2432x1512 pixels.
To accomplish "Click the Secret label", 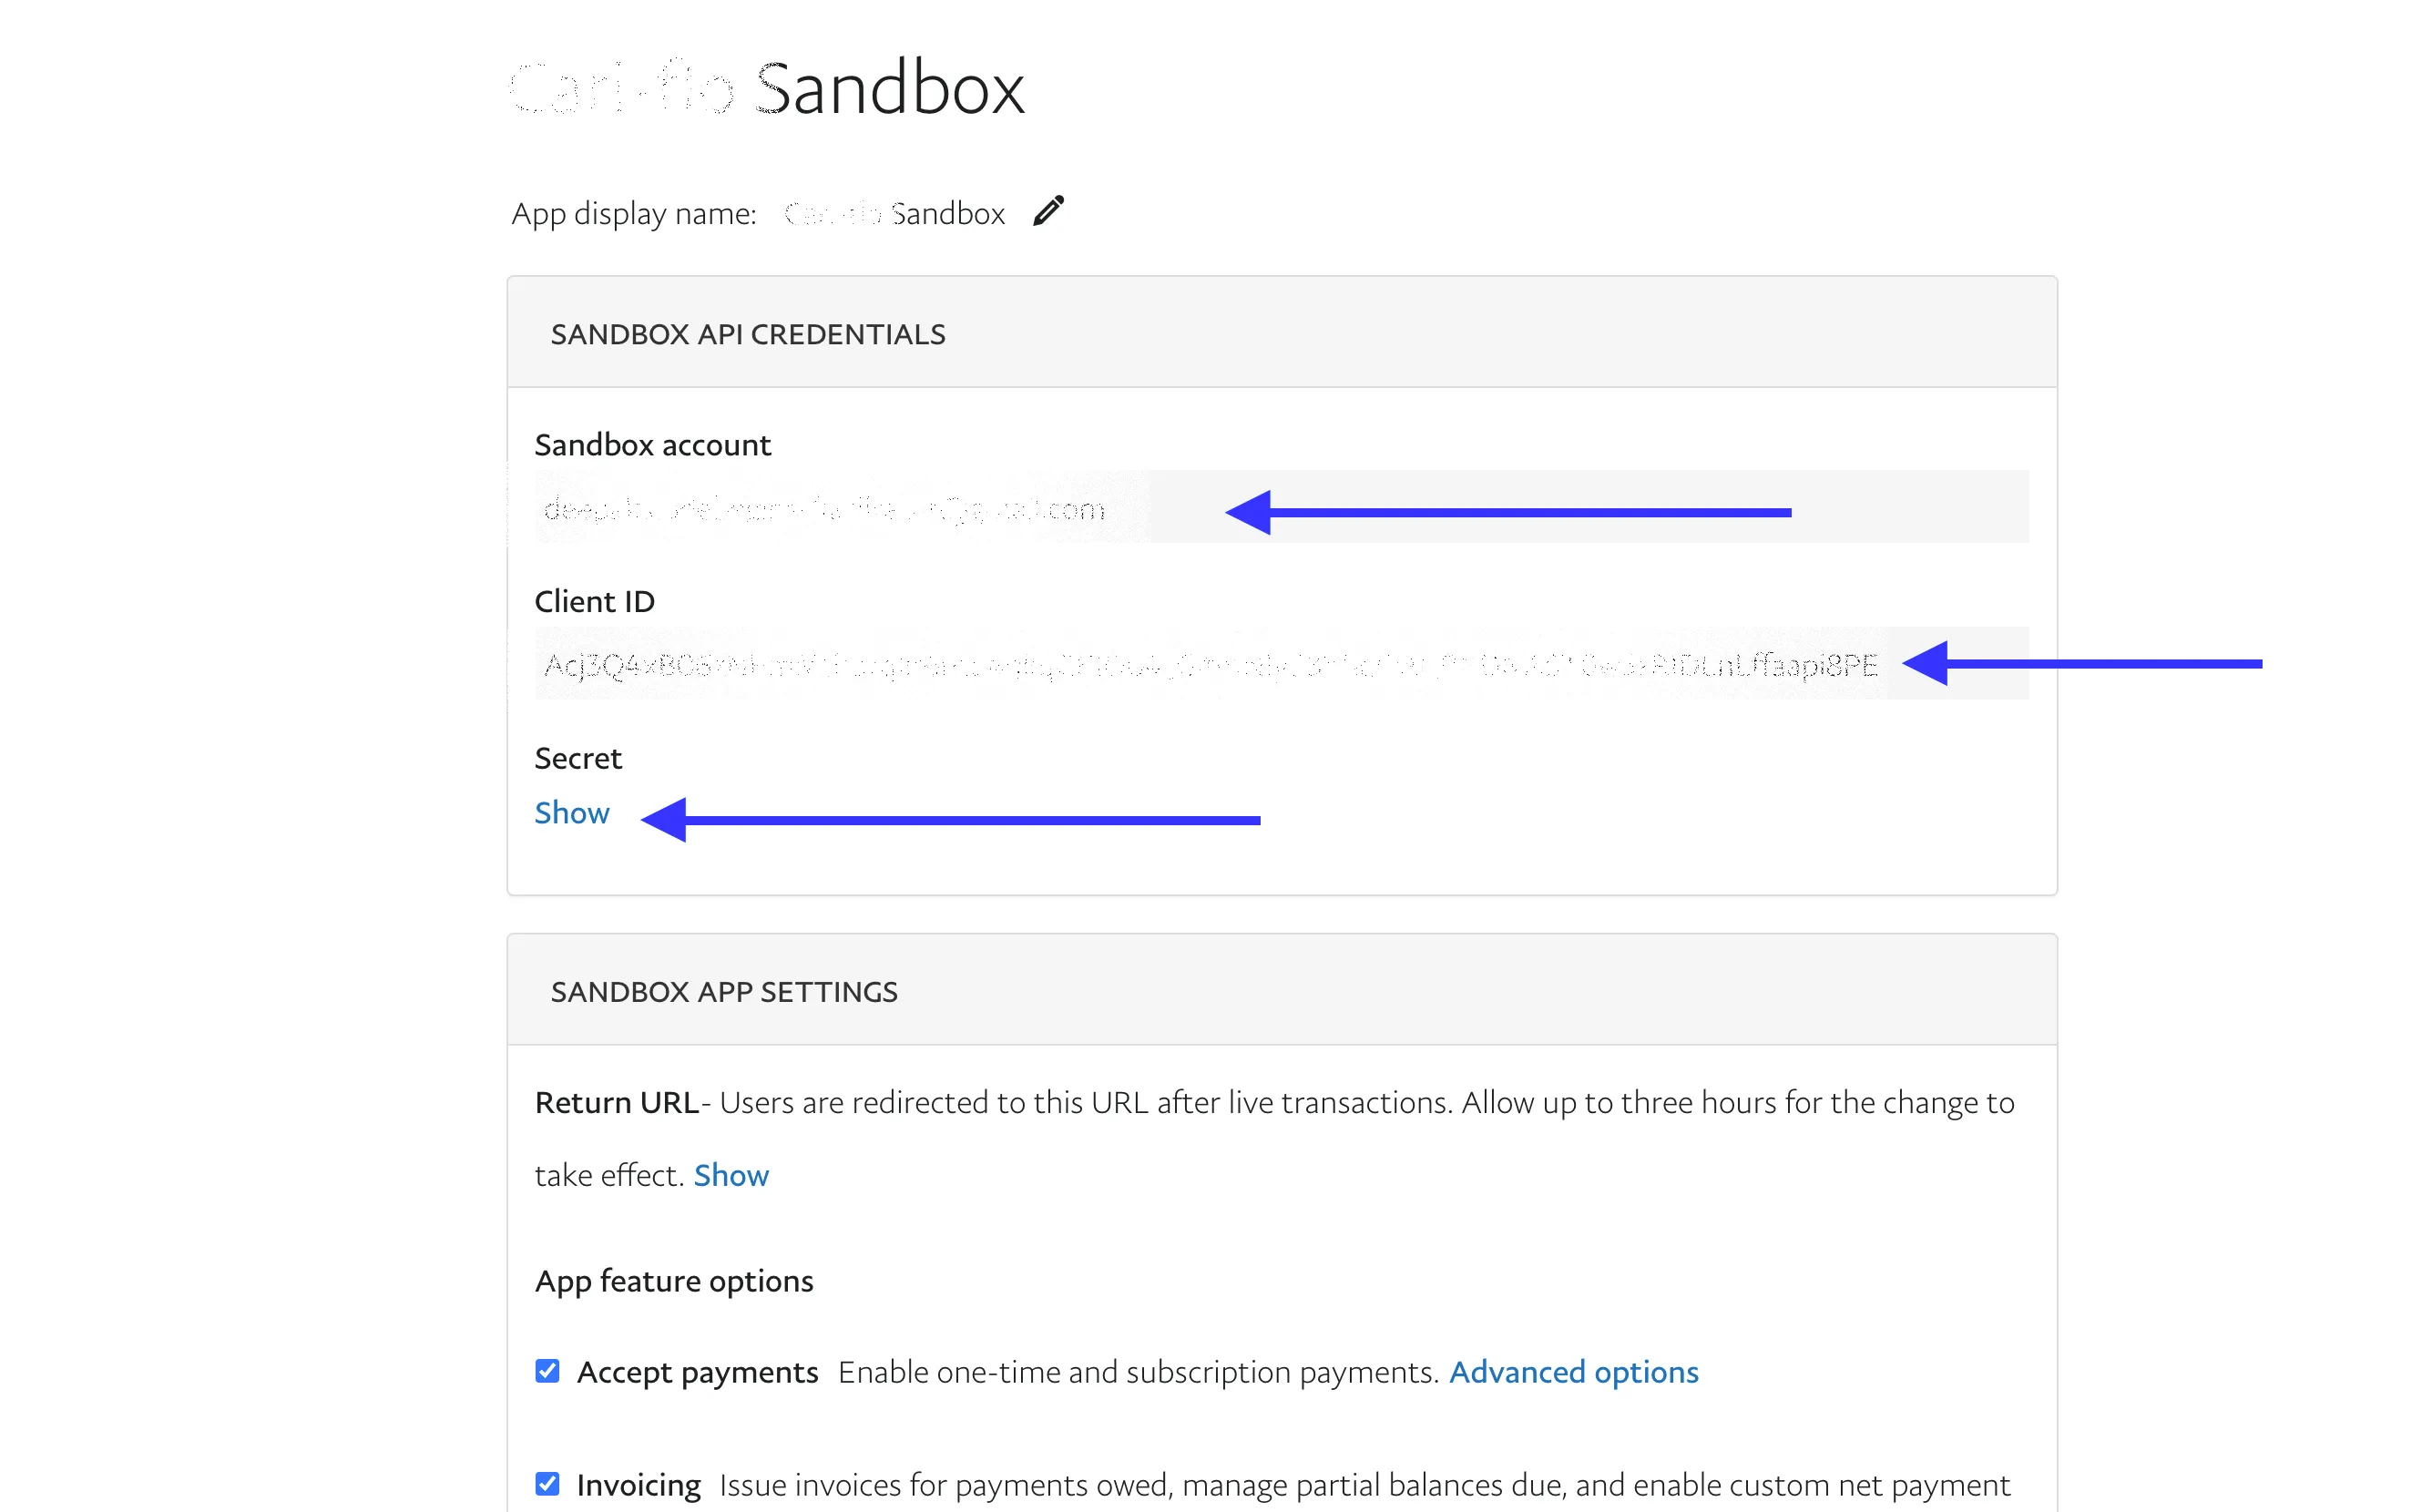I will coord(578,759).
